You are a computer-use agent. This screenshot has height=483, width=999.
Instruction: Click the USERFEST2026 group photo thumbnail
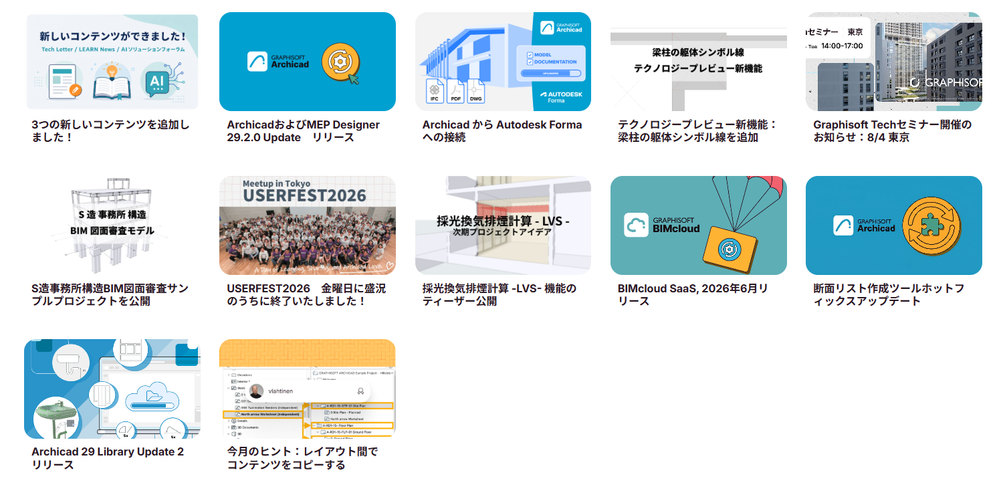click(x=307, y=226)
